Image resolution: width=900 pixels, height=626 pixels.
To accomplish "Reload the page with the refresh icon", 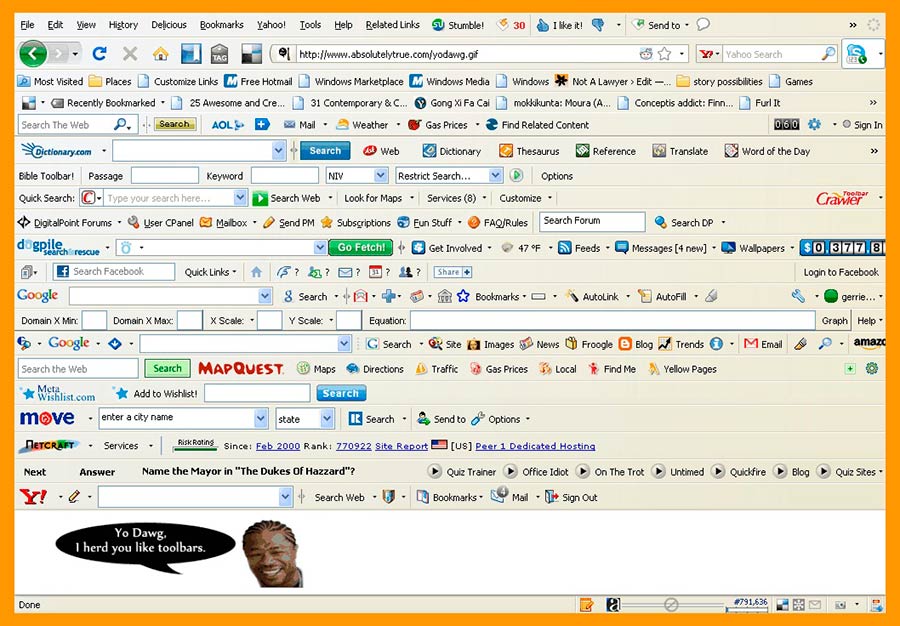I will click(99, 54).
